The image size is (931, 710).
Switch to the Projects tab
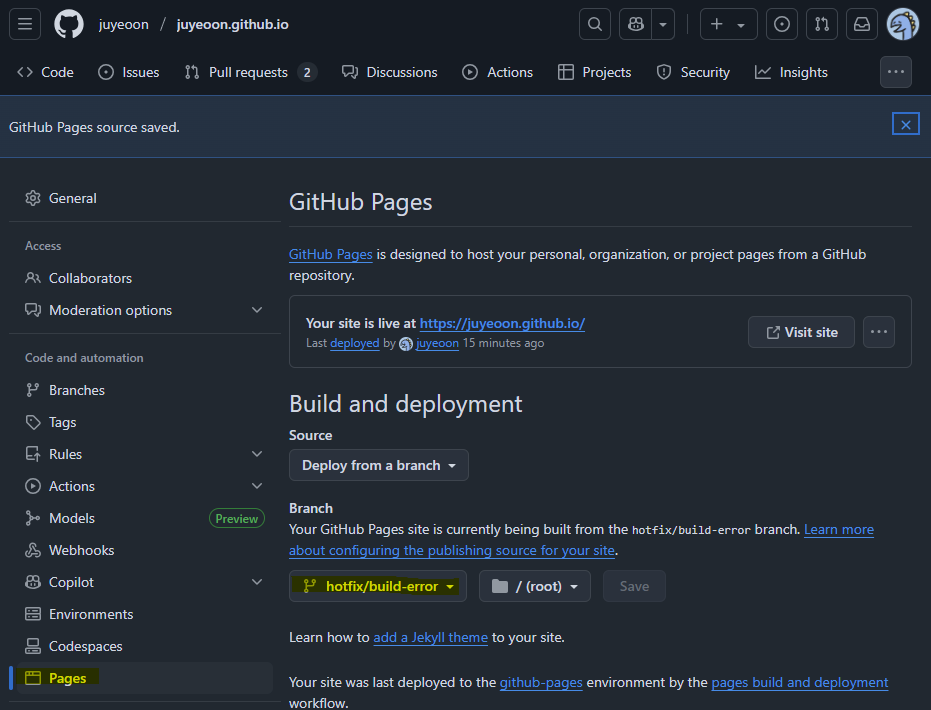click(x=595, y=72)
